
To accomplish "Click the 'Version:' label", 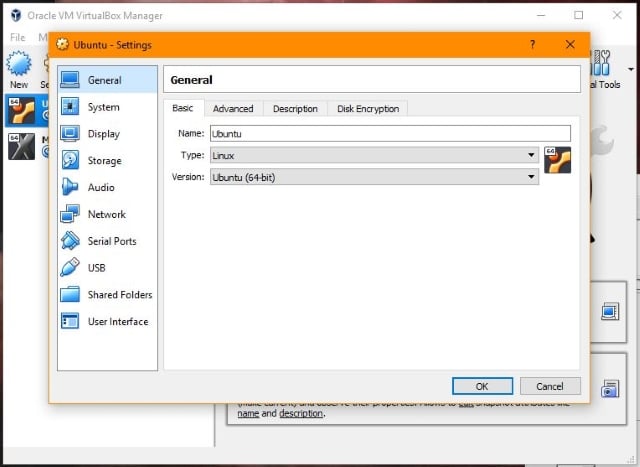I will (188, 177).
